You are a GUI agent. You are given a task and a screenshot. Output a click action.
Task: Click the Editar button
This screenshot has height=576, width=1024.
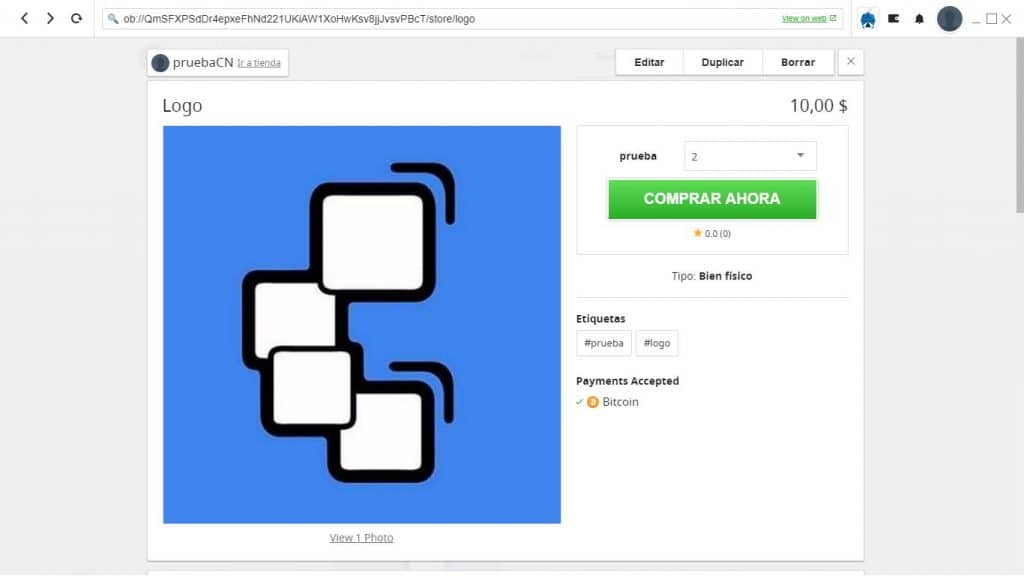tap(649, 62)
